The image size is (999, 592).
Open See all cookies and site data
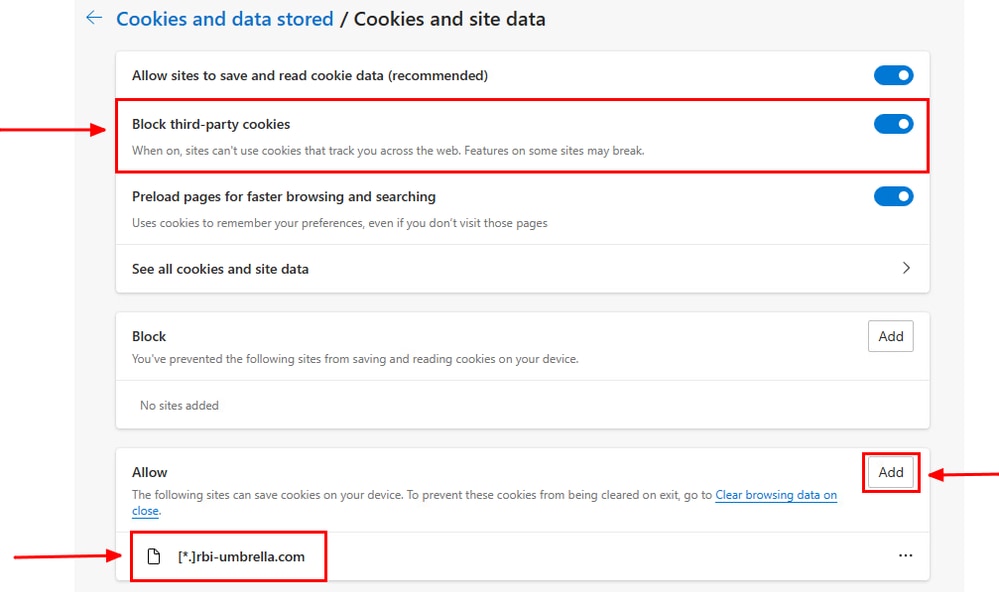click(522, 269)
